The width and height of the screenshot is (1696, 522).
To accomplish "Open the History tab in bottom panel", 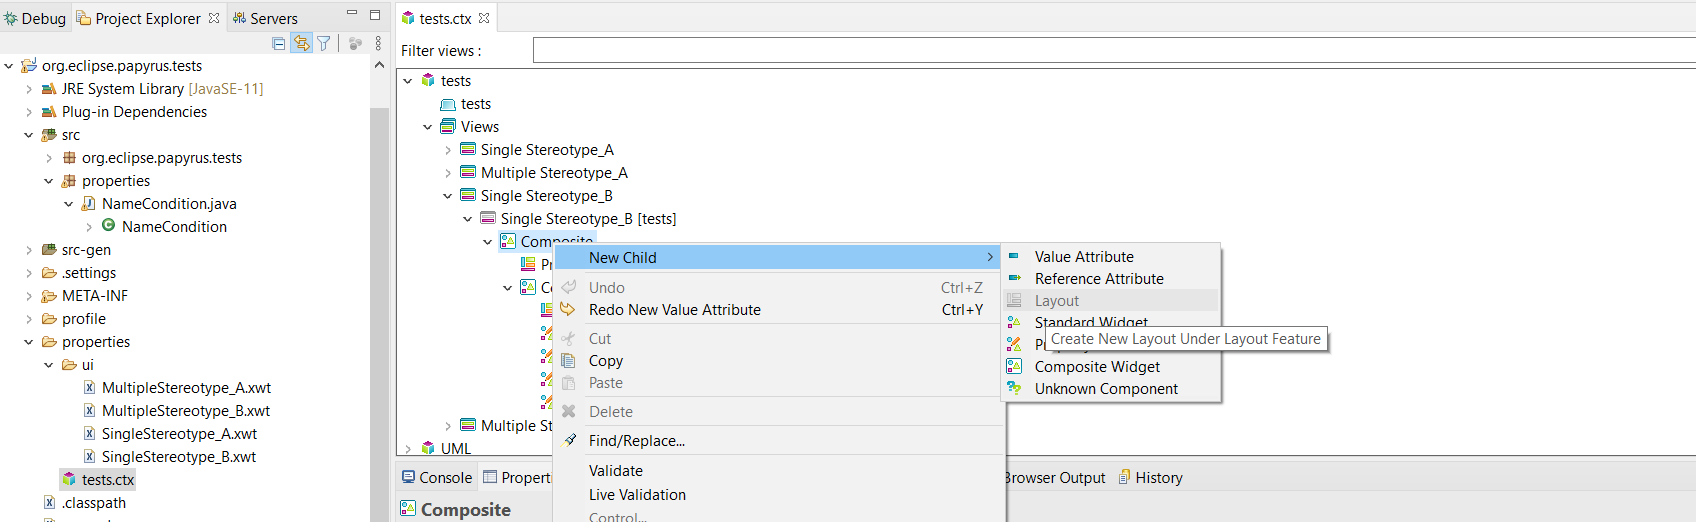I will tap(1150, 478).
